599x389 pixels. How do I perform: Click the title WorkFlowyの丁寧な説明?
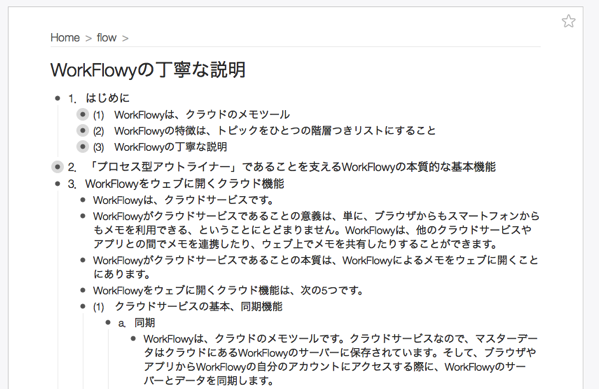click(x=148, y=70)
